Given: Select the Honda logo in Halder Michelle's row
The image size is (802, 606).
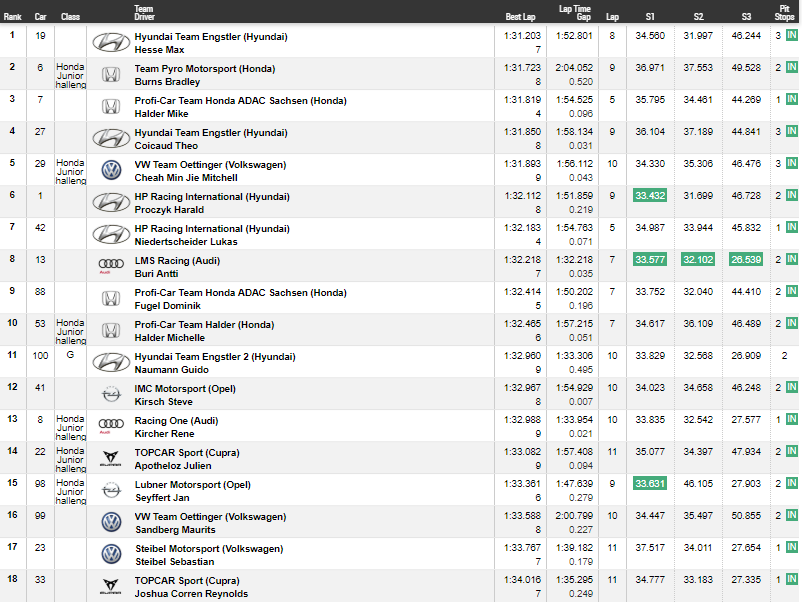Looking at the screenshot, I should coord(111,330).
